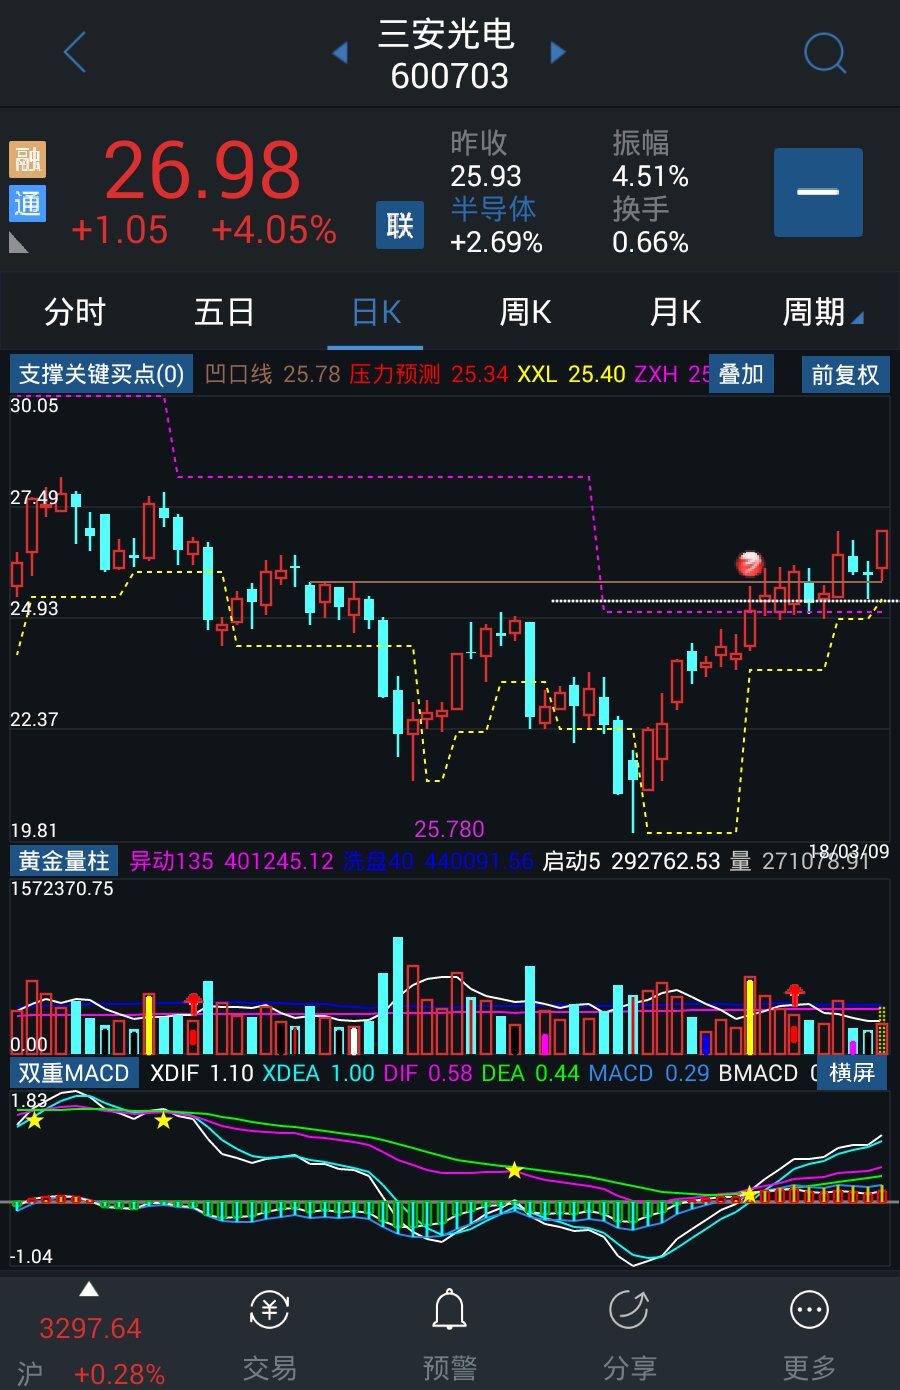The image size is (900, 1390).
Task: Tap the back arrow icon
Action: tap(75, 52)
